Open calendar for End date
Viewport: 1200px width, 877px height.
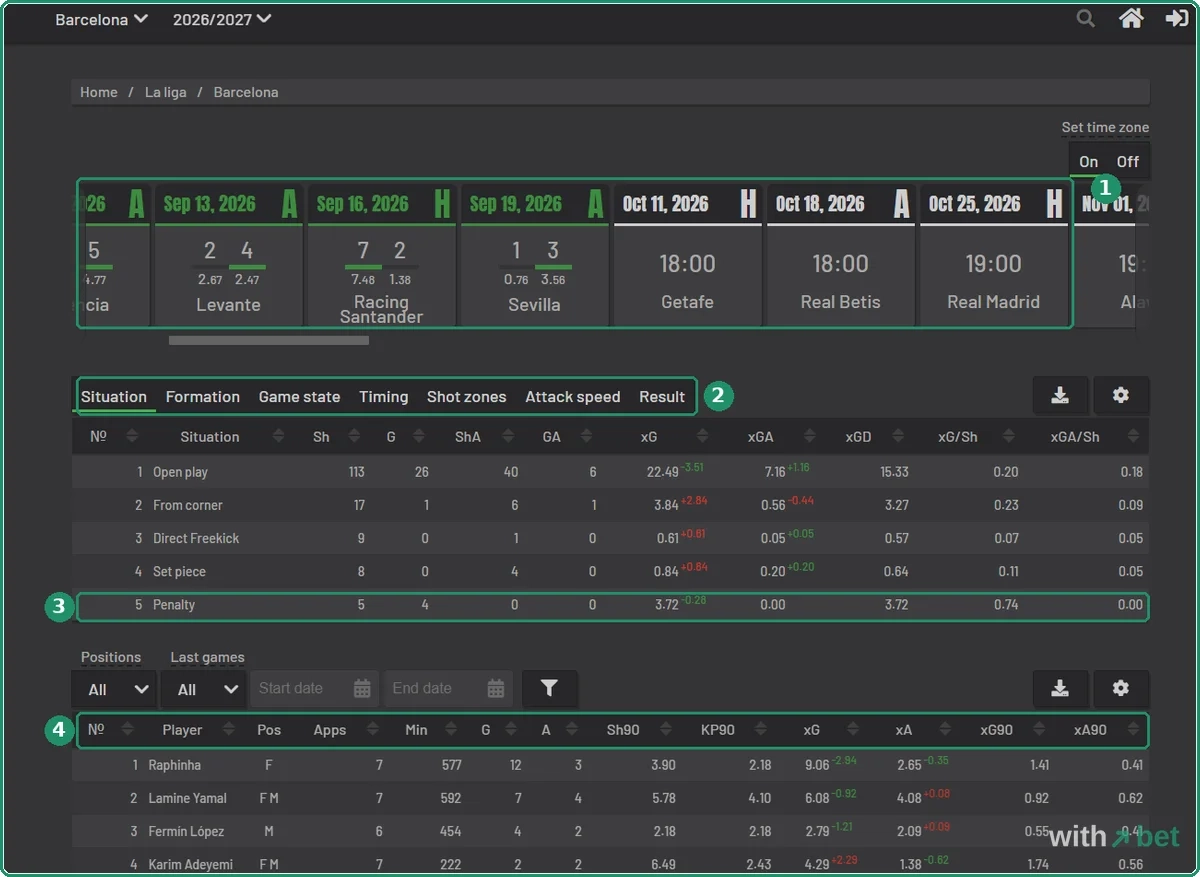click(495, 688)
